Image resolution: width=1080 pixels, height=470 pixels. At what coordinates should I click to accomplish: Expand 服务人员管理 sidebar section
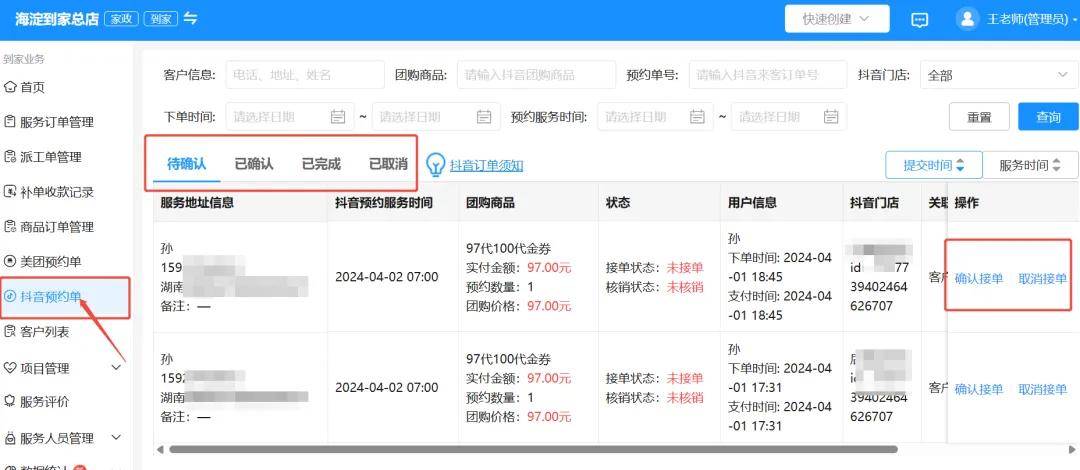[x=64, y=438]
